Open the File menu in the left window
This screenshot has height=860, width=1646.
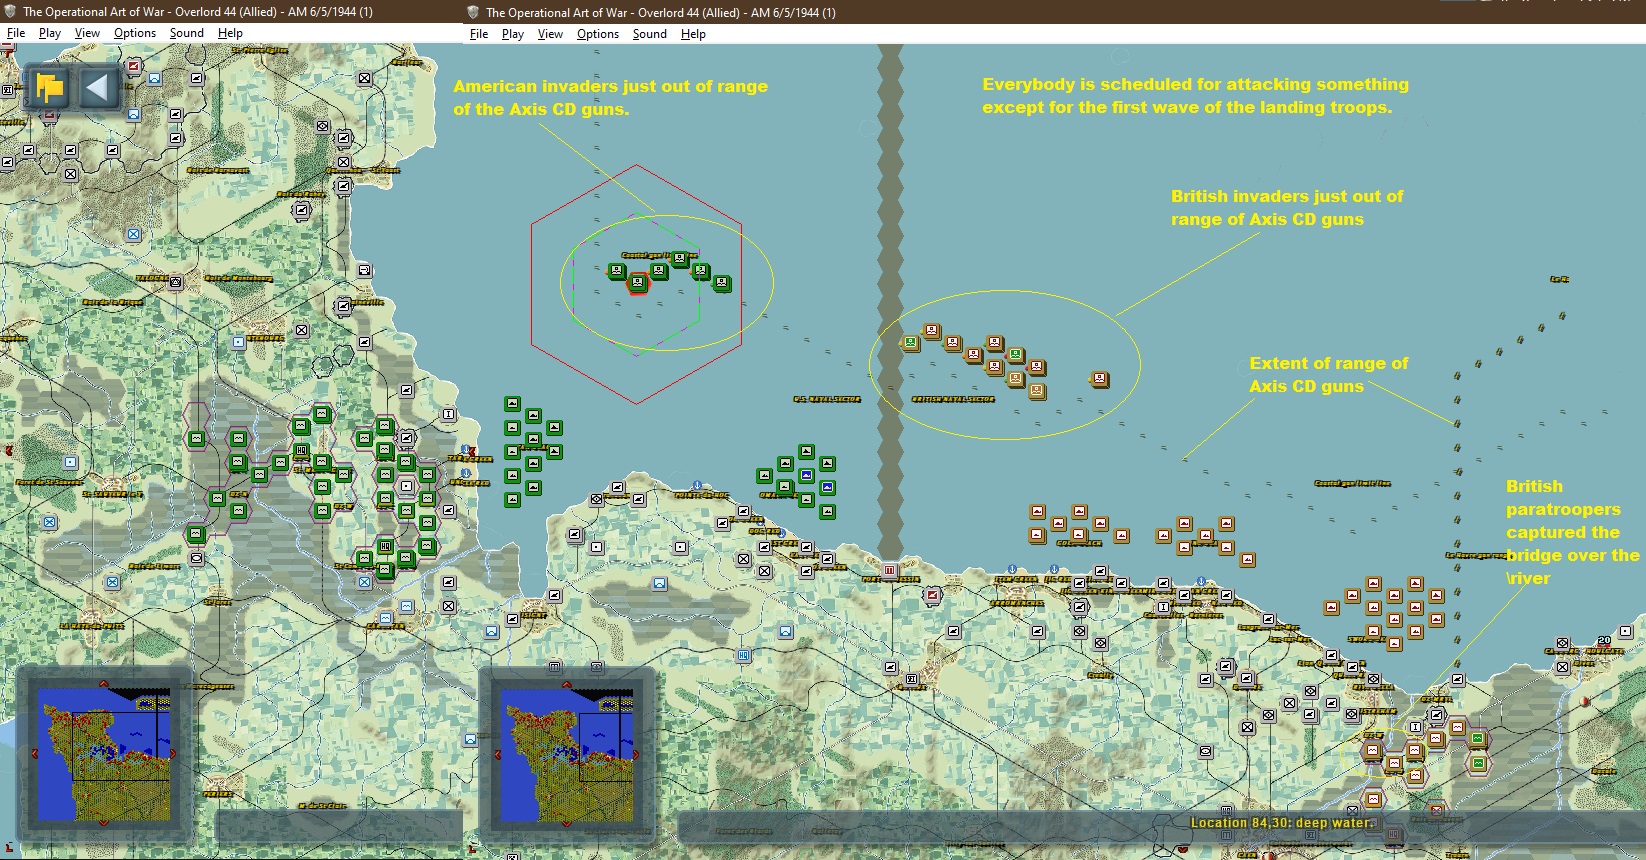tap(16, 33)
